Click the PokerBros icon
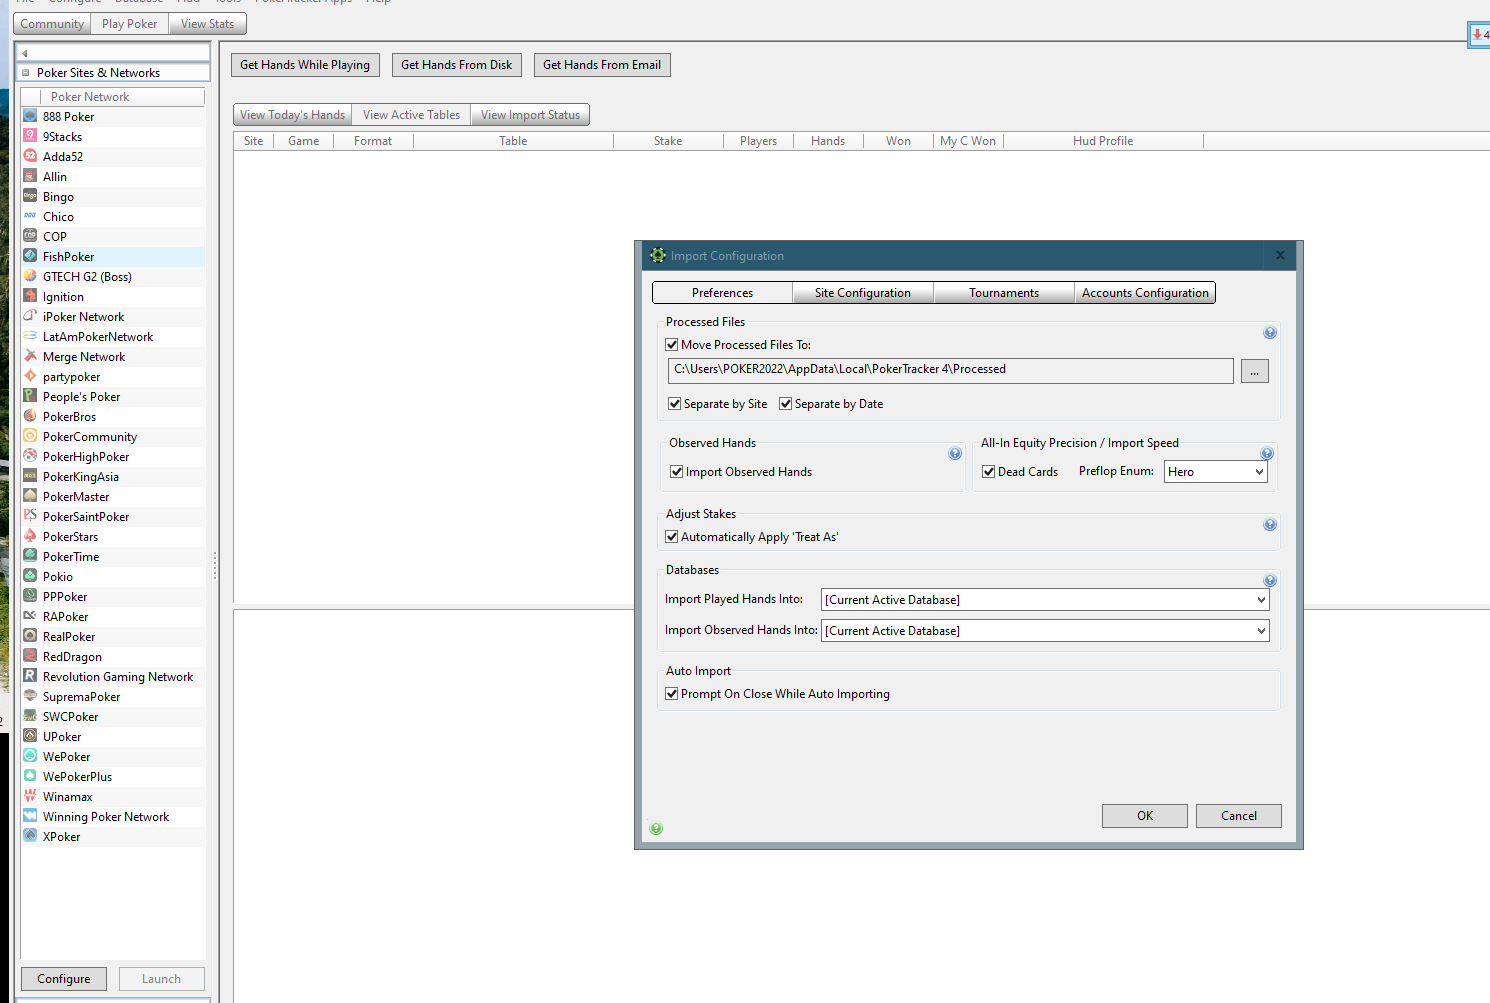Screen dimensions: 1490x1003 coord(30,416)
